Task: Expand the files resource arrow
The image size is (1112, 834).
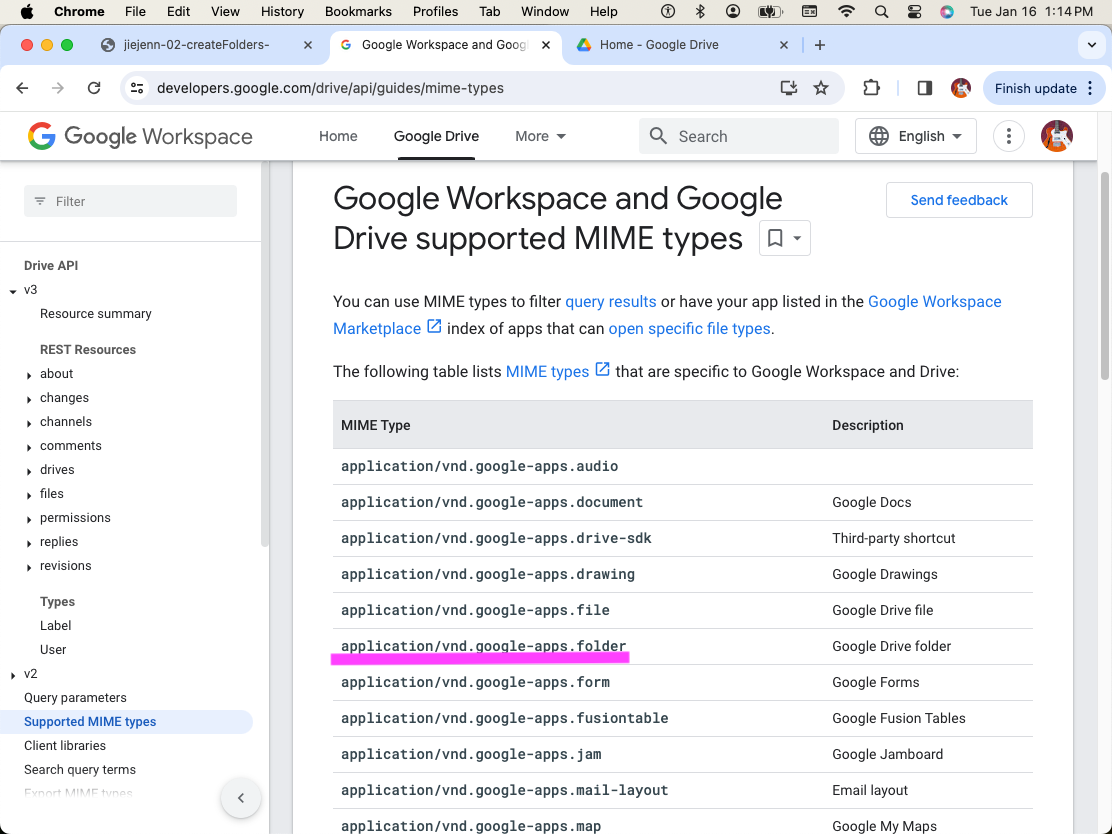Action: [x=29, y=495]
